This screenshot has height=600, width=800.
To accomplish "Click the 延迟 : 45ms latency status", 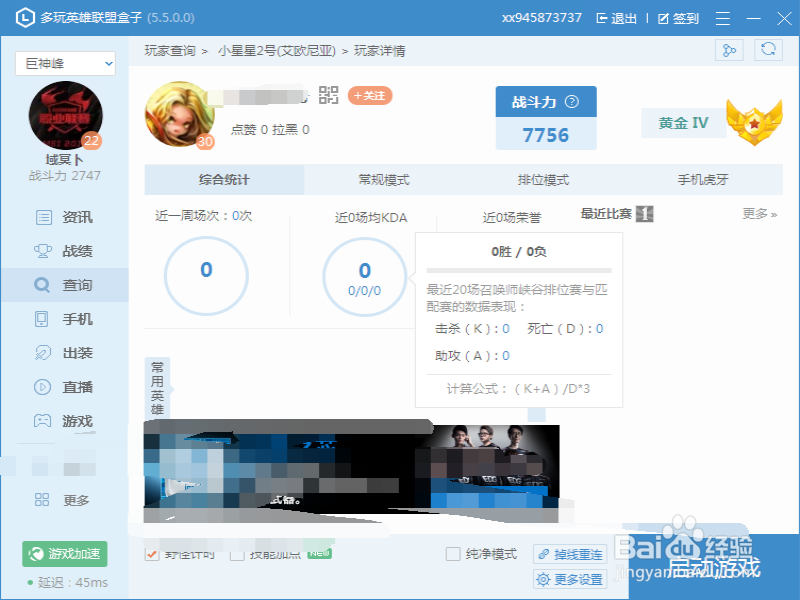I will tap(68, 582).
